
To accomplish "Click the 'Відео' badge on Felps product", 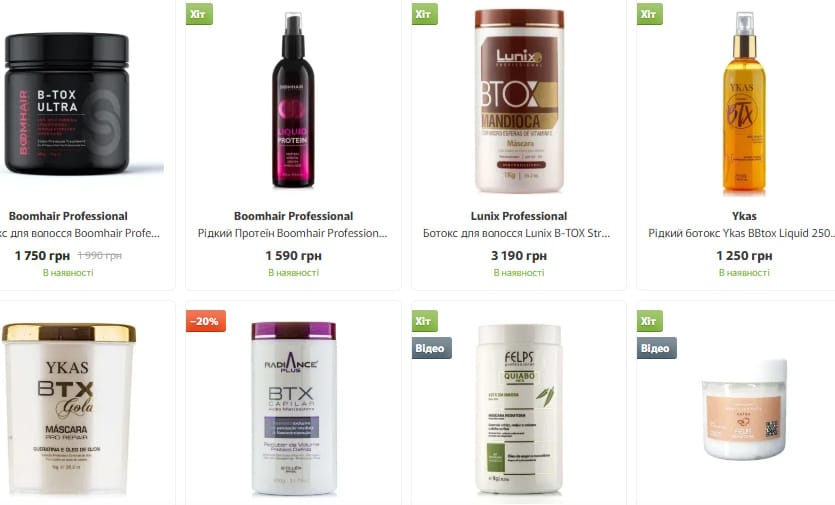I will (x=431, y=348).
